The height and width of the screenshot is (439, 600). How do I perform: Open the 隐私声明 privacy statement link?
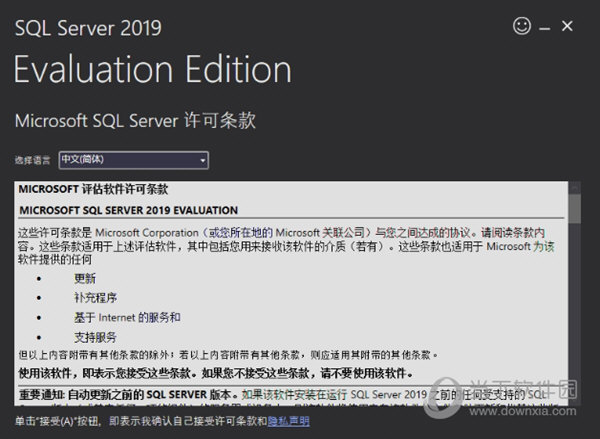[289, 421]
